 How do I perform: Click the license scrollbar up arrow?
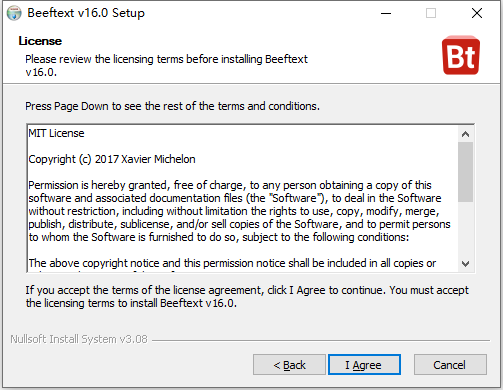coord(465,134)
